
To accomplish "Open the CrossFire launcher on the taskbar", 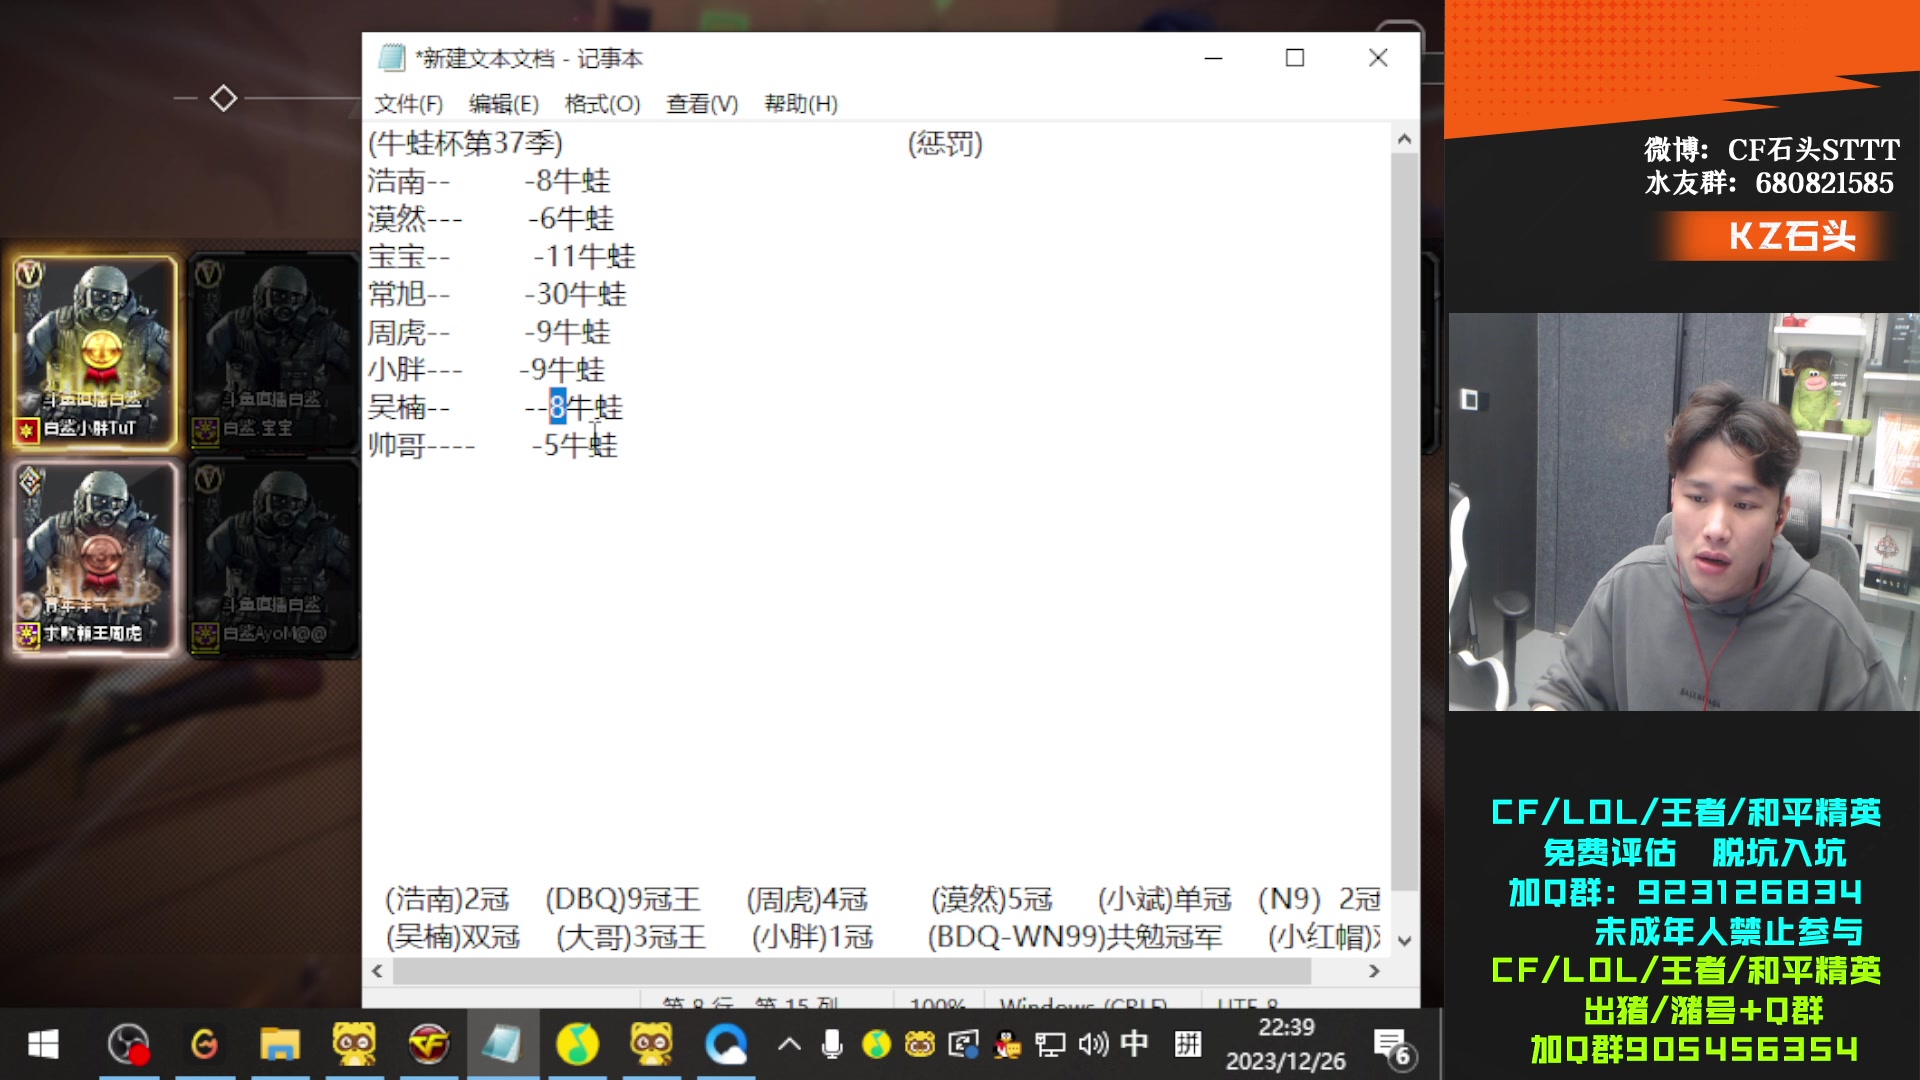I will 428,1045.
